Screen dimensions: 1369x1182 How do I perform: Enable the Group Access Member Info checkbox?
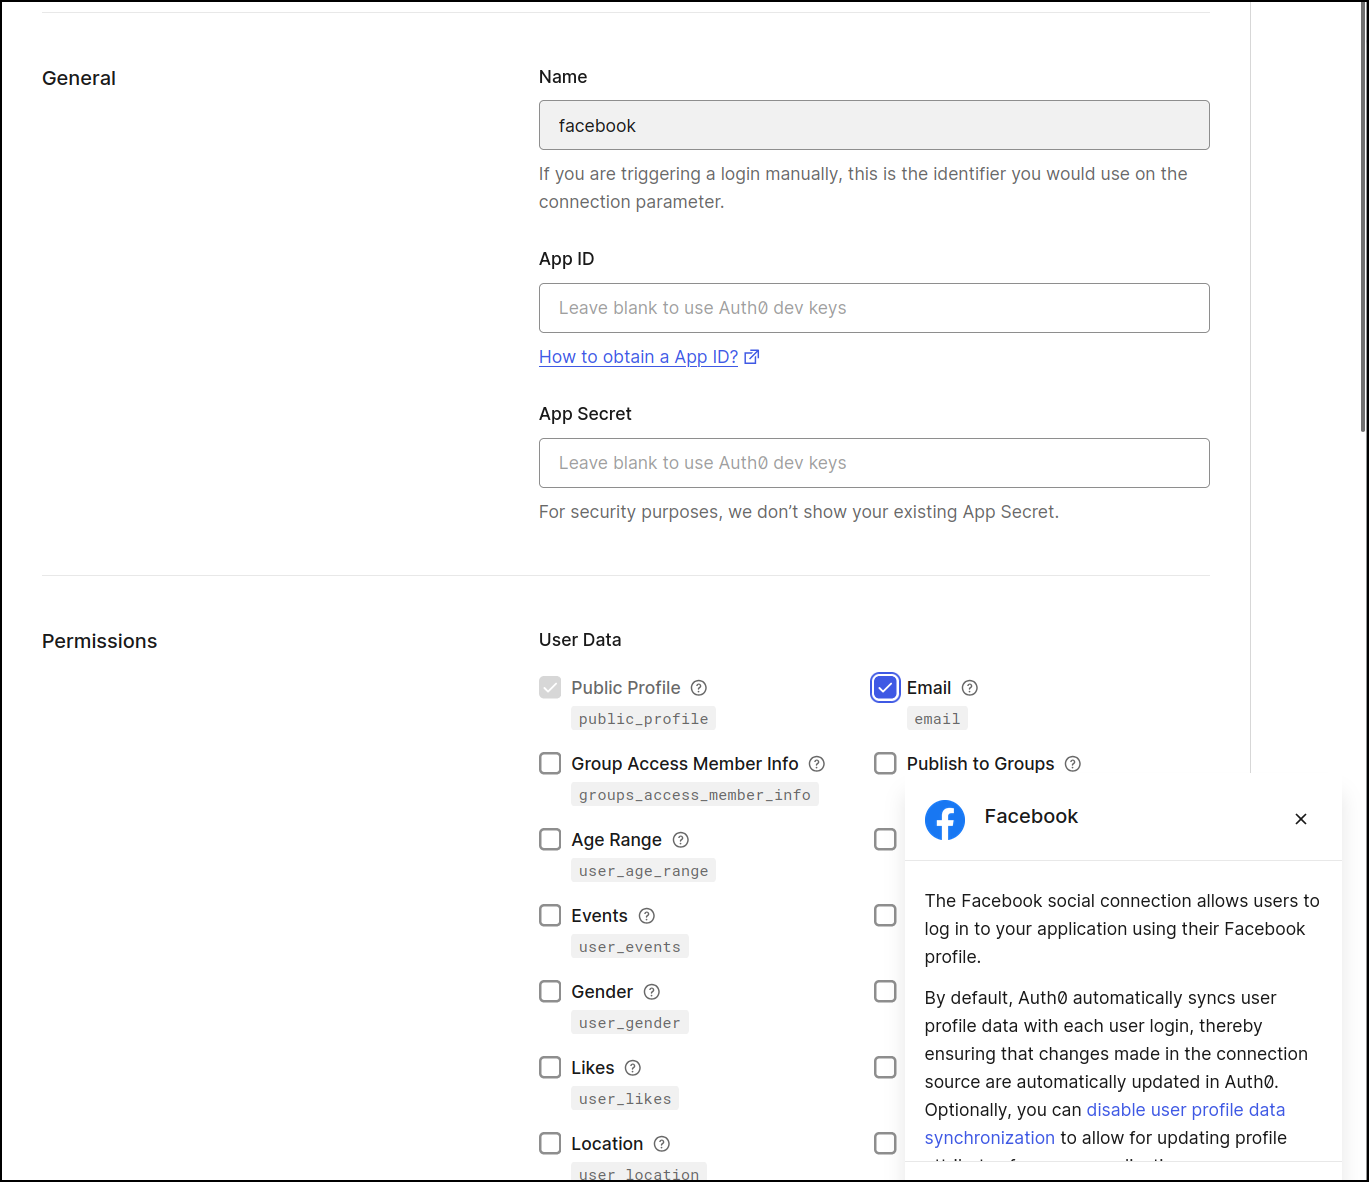pos(550,763)
